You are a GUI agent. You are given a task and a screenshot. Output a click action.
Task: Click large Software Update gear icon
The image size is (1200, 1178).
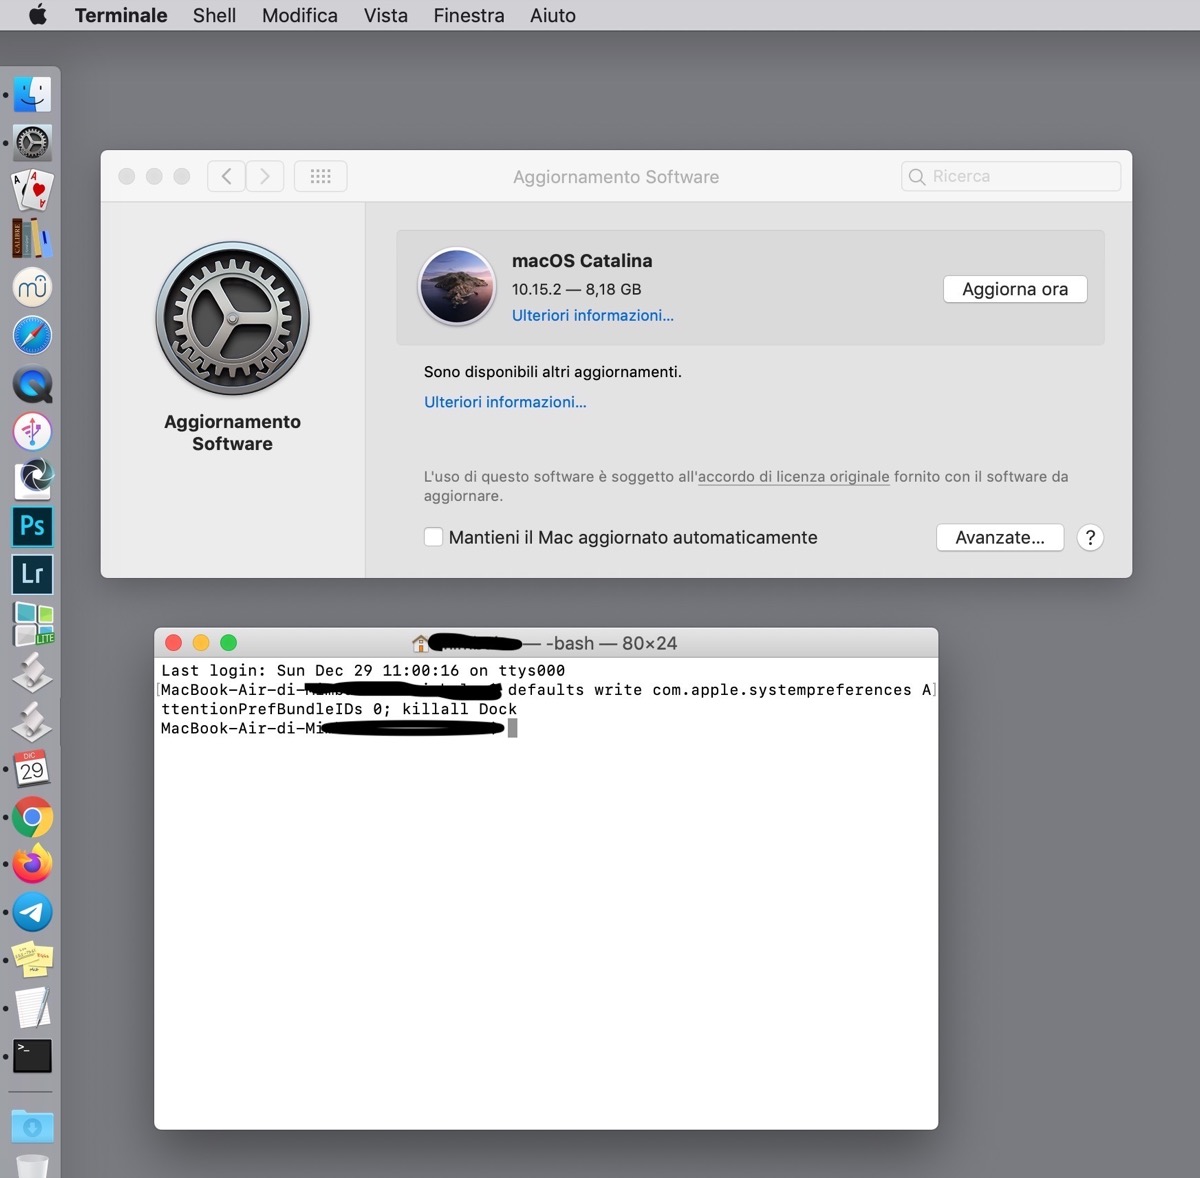coord(232,318)
